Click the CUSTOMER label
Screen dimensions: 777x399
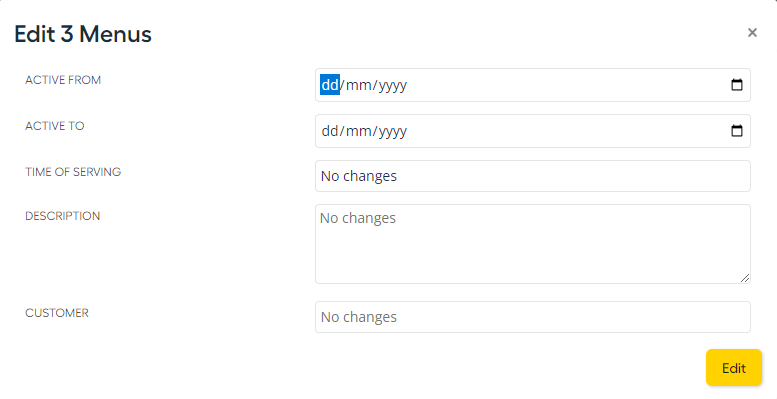(57, 313)
